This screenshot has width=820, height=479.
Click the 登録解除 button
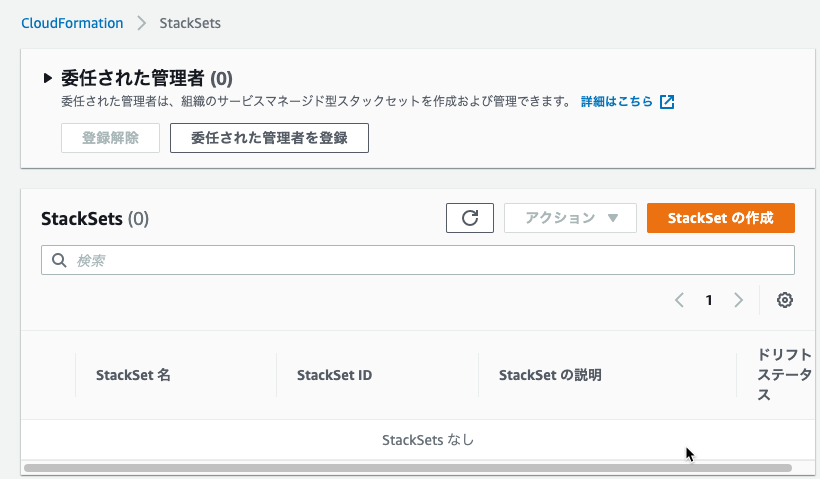click(110, 138)
